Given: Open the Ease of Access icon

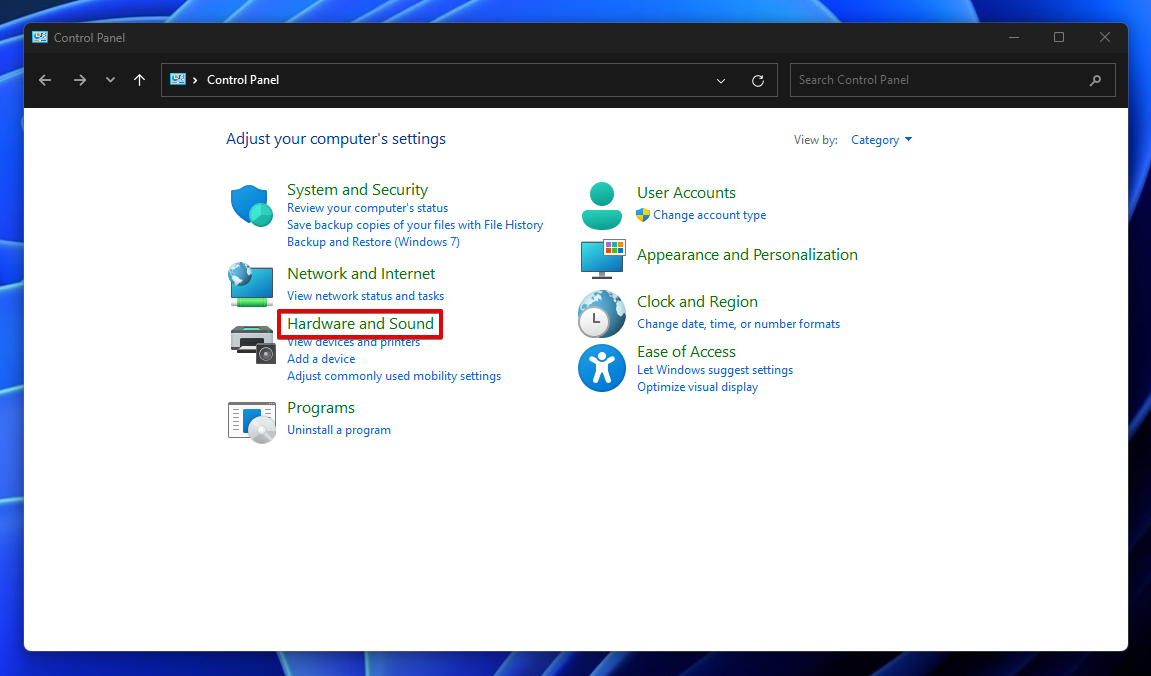Looking at the screenshot, I should [x=602, y=368].
